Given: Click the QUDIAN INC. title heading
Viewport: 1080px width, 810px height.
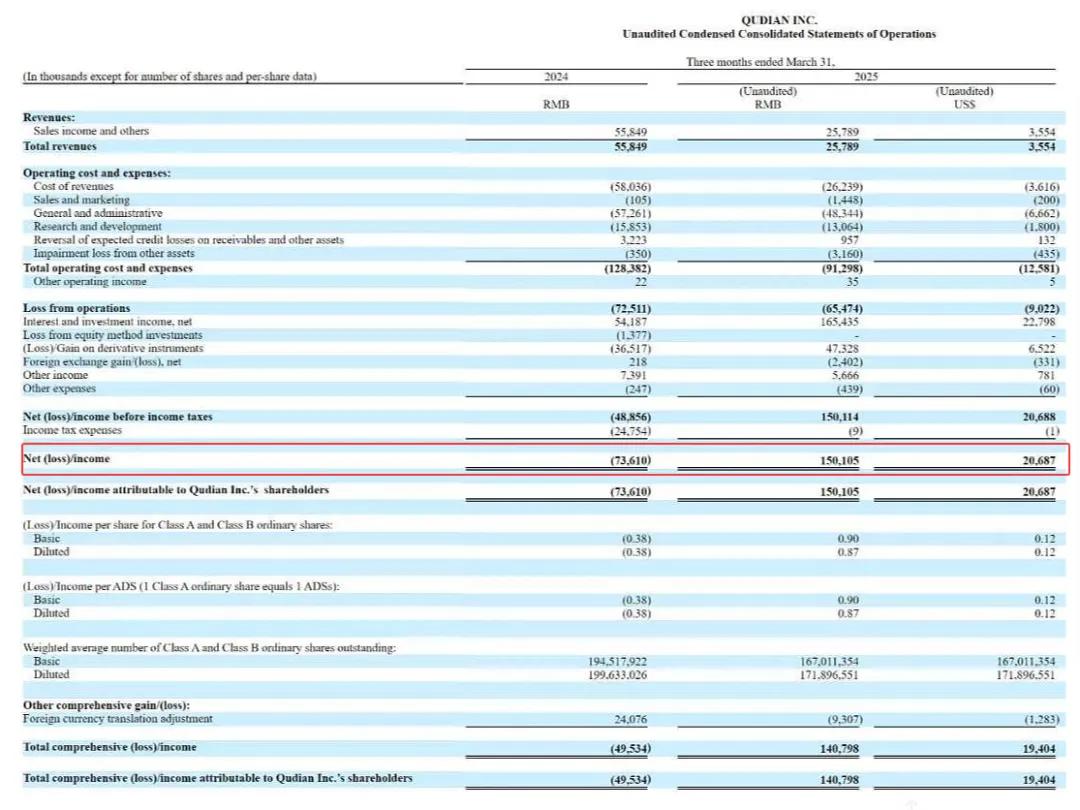Looking at the screenshot, I should [779, 20].
